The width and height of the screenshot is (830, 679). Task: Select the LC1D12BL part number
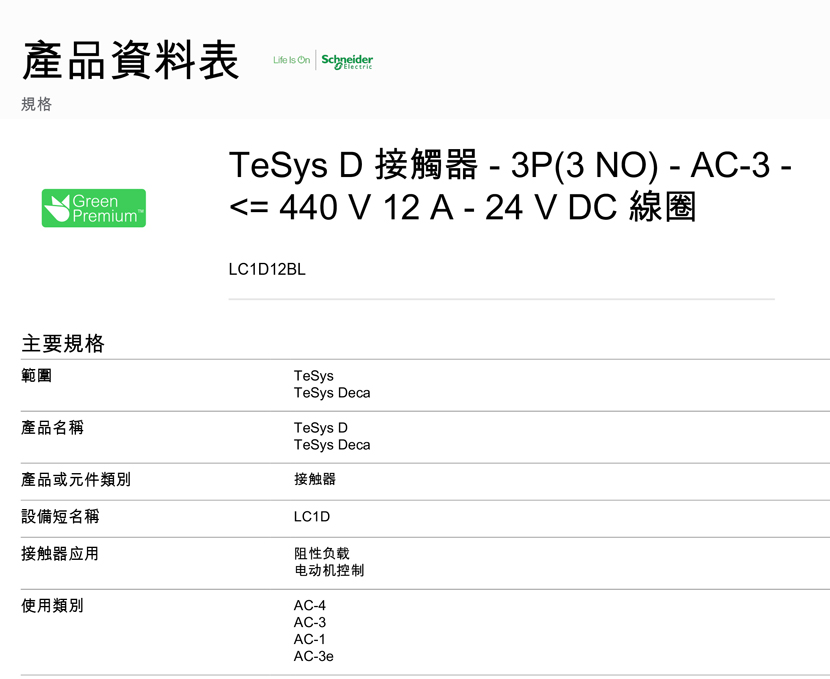(x=267, y=269)
